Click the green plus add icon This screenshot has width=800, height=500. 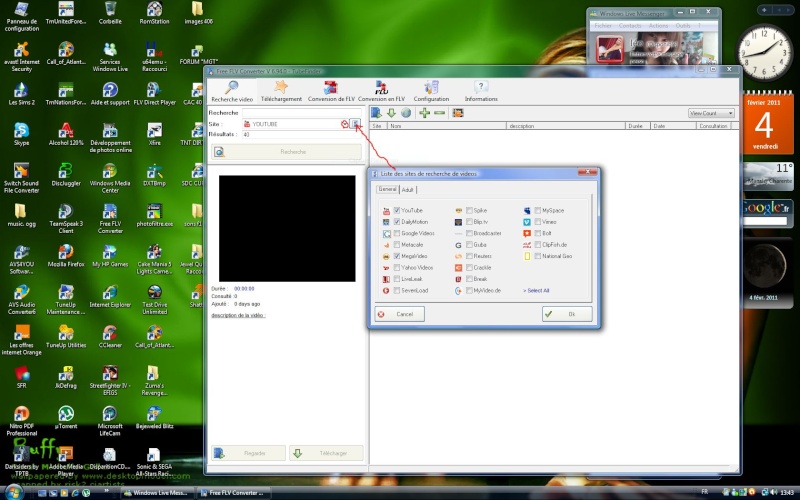tap(424, 113)
